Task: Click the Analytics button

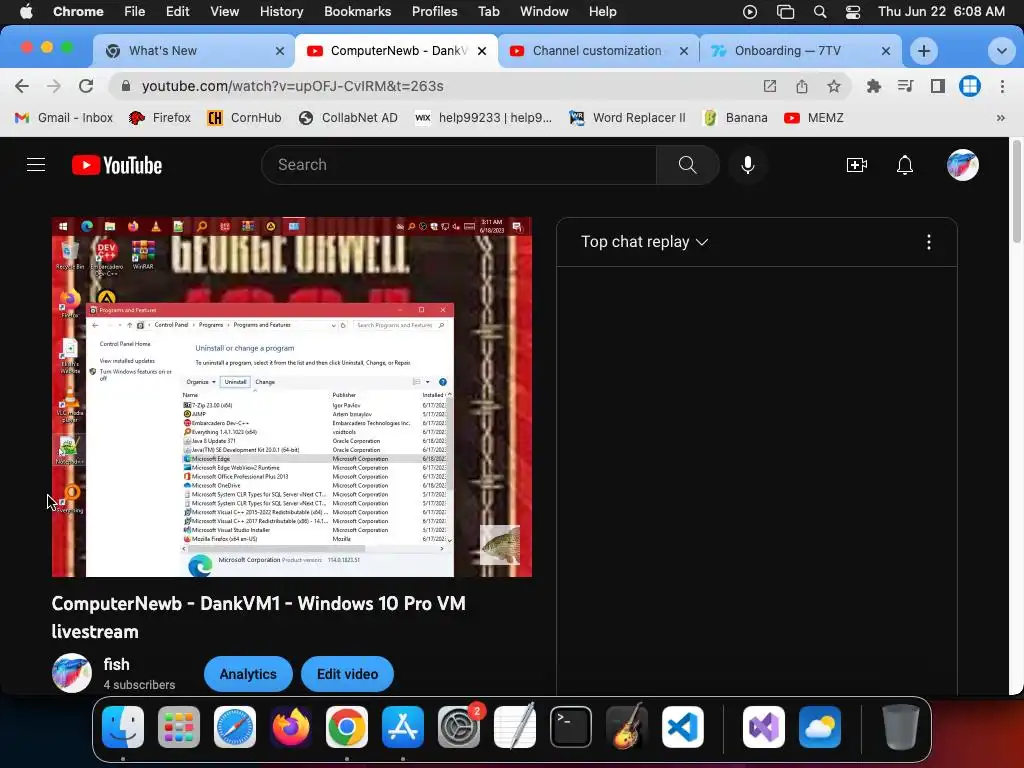Action: [248, 674]
